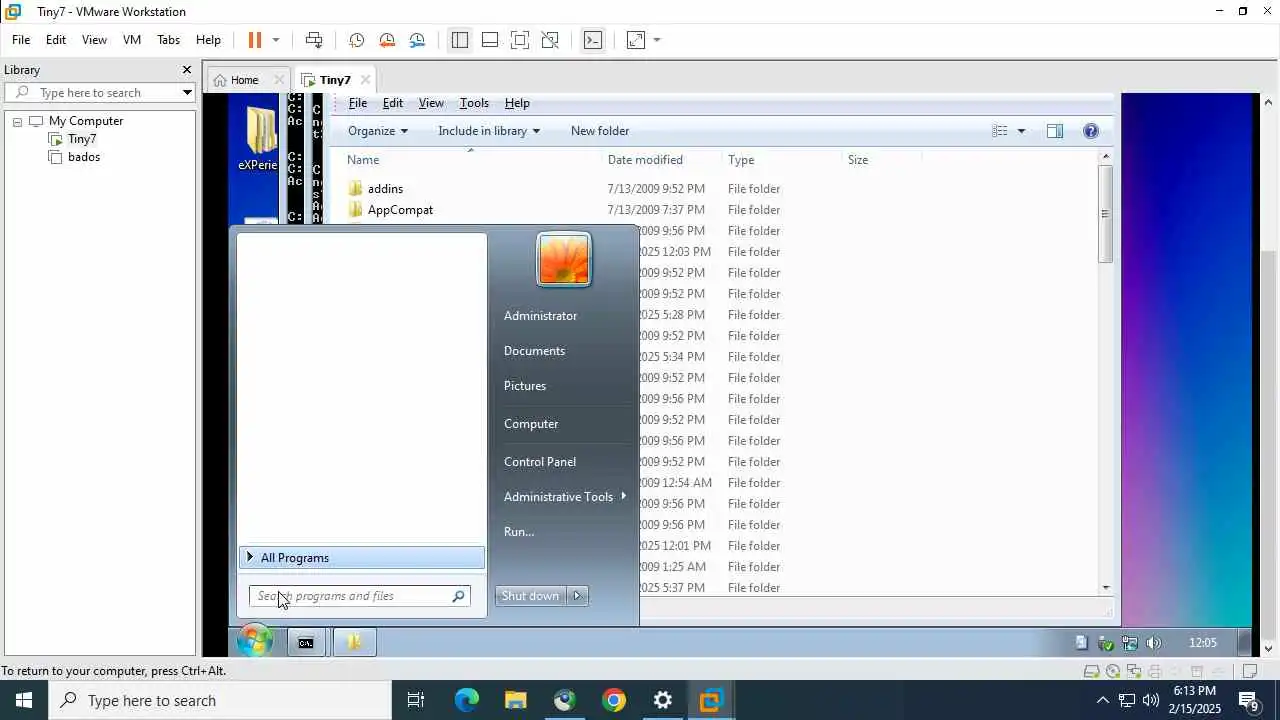This screenshot has height=720, width=1280.
Task: Open the stretch mode dropdown arrow
Action: pyautogui.click(x=657, y=40)
